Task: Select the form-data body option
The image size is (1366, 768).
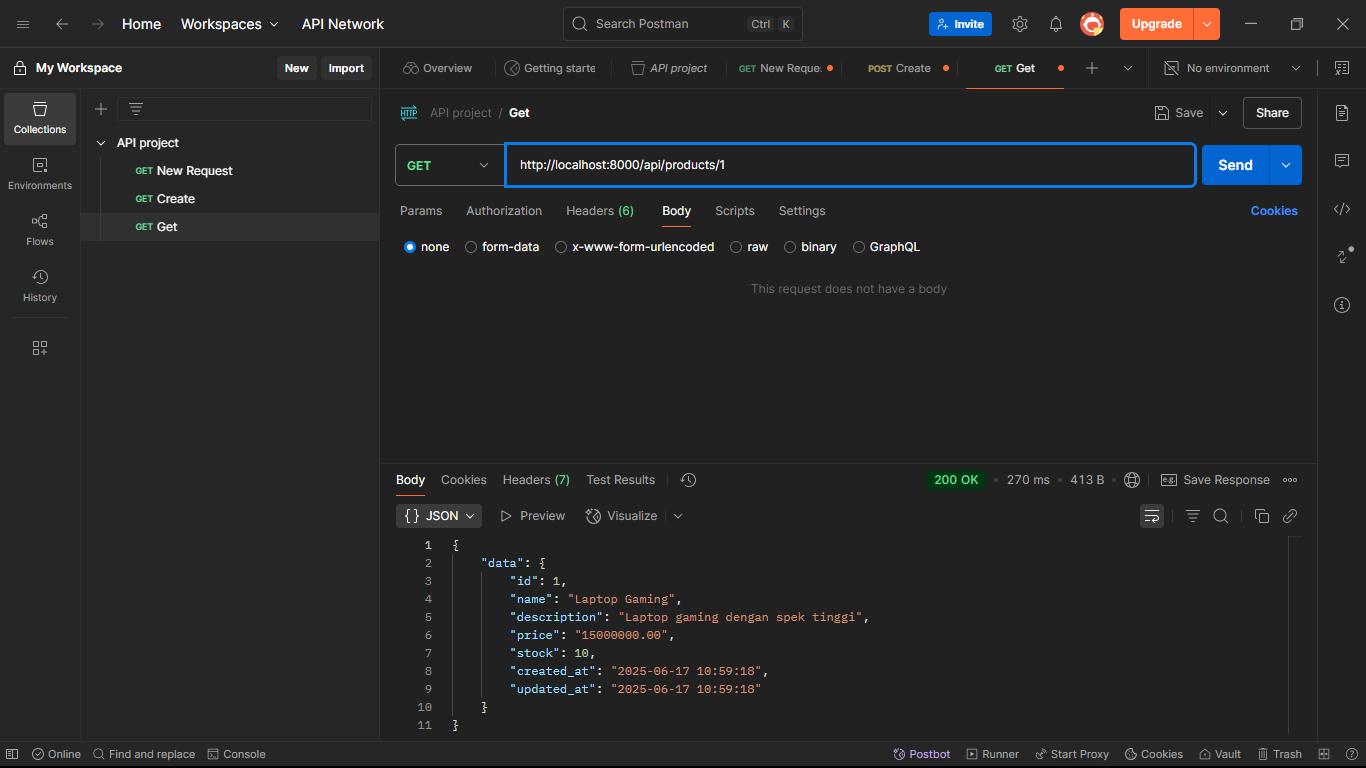Action: click(471, 247)
